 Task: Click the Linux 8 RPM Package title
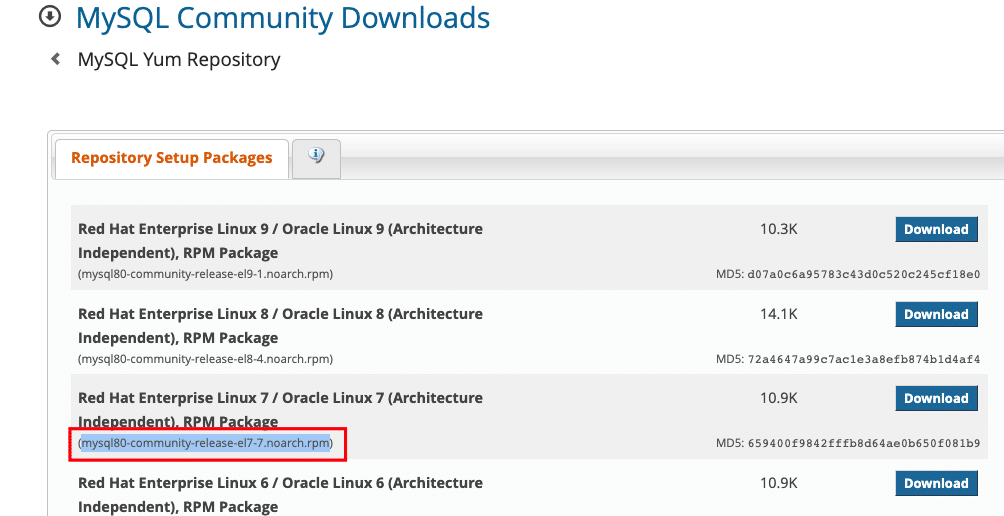coord(280,326)
